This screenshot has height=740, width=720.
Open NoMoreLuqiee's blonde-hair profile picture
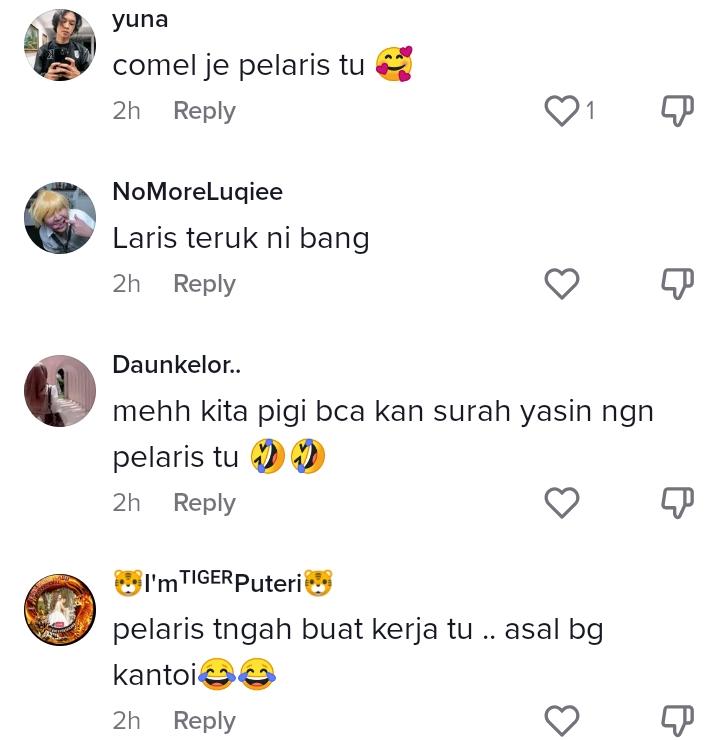point(60,218)
